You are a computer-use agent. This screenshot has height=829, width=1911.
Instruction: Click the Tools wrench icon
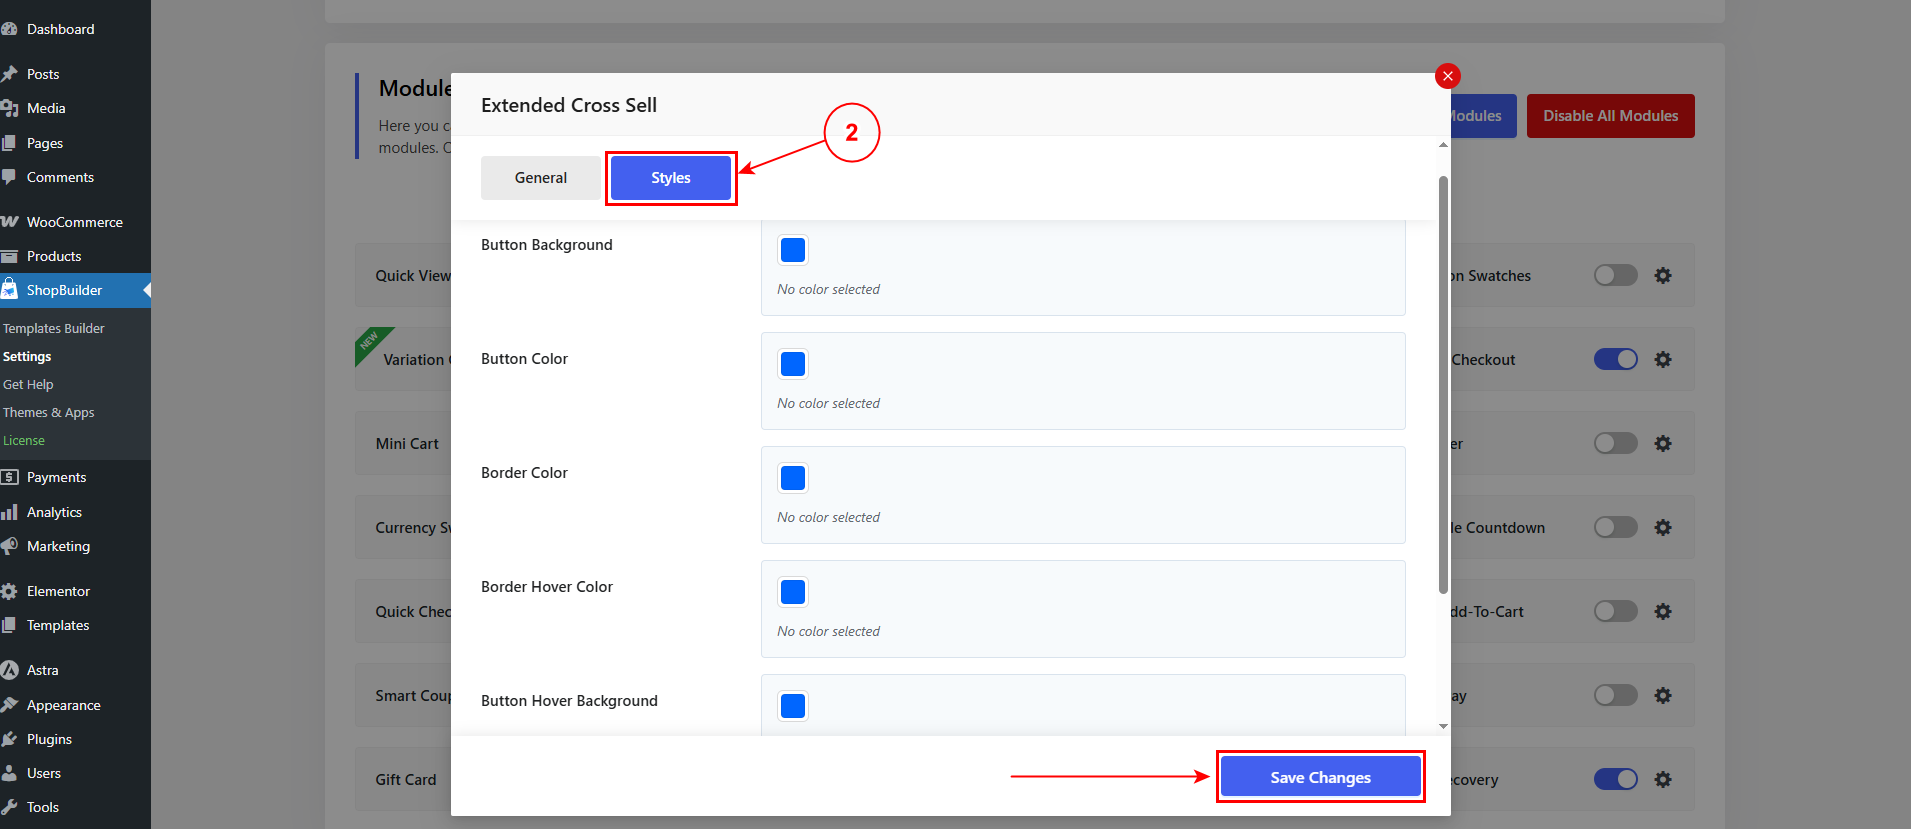9,807
